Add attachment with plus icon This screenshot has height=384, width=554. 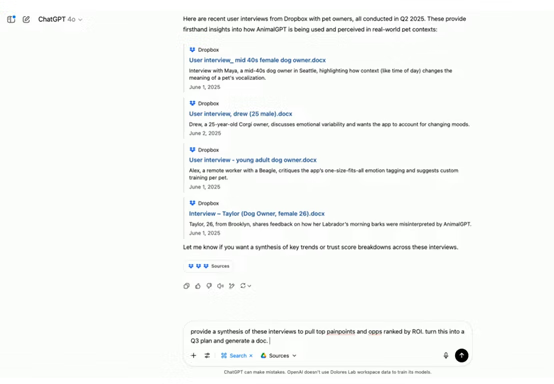(x=193, y=355)
